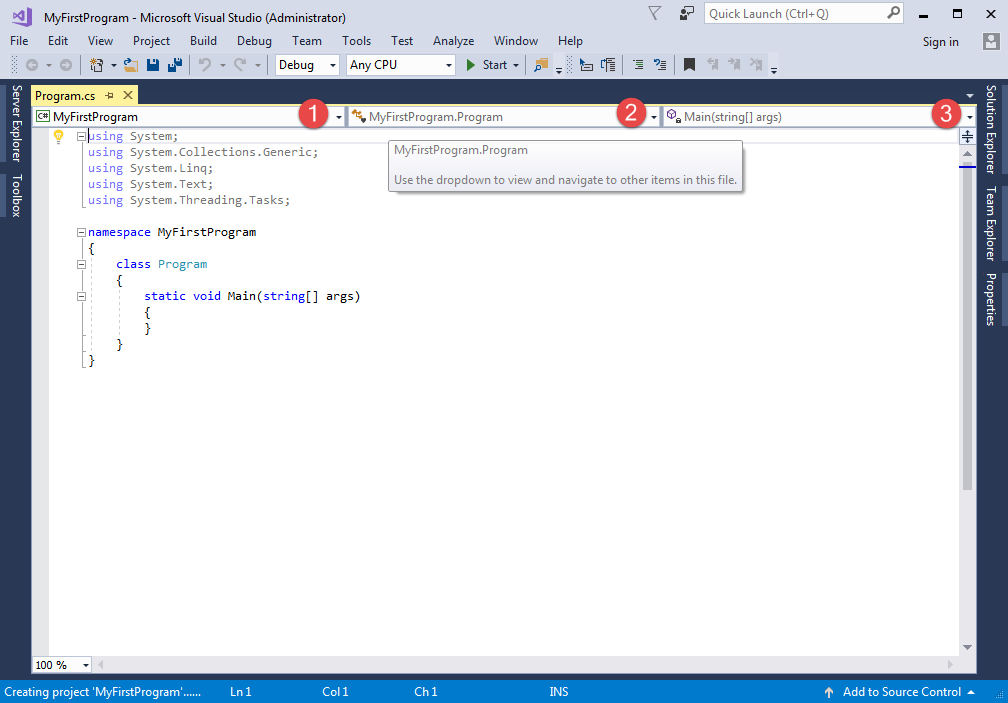
Task: Toggle the pin on Program.cs tab
Action: tap(109, 96)
